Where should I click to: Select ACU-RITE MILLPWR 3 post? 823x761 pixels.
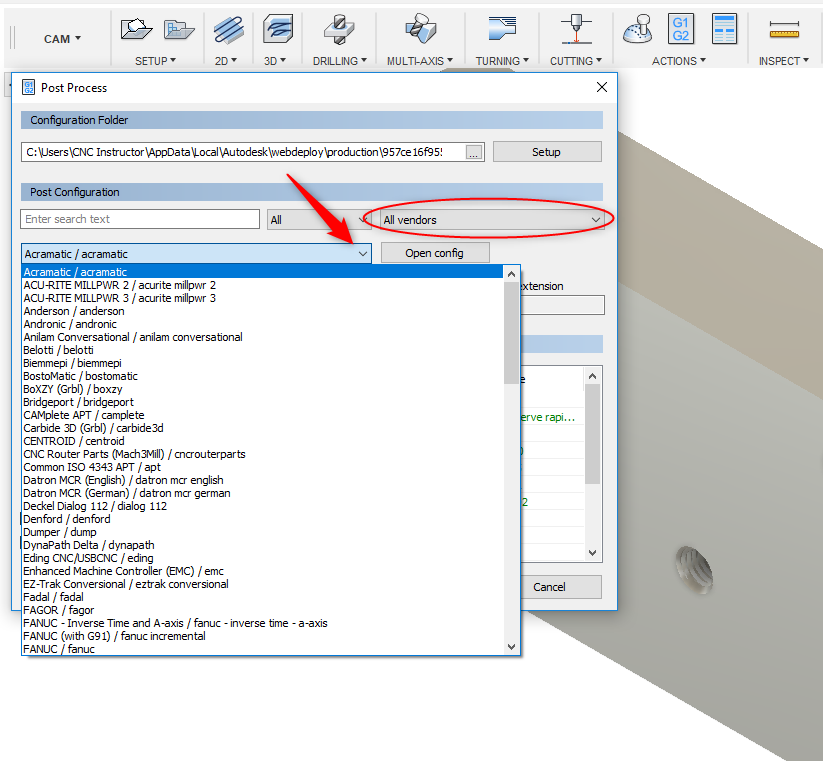click(262, 298)
